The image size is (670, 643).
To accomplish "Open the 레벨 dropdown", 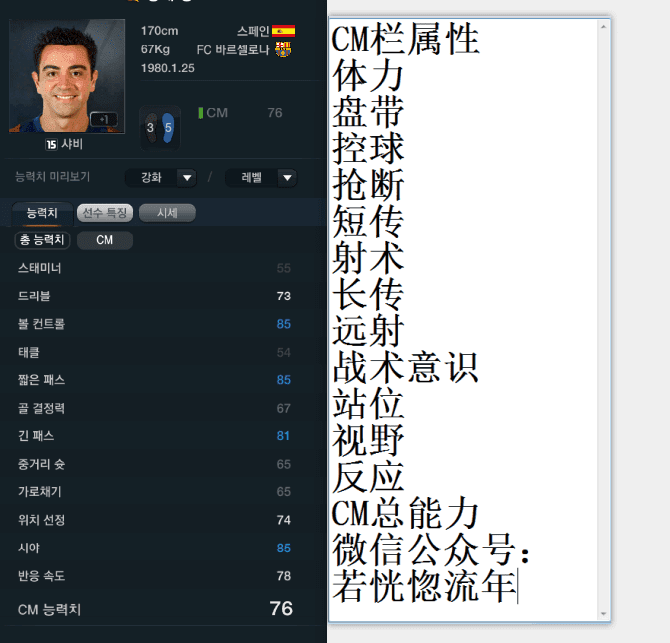I will [261, 178].
